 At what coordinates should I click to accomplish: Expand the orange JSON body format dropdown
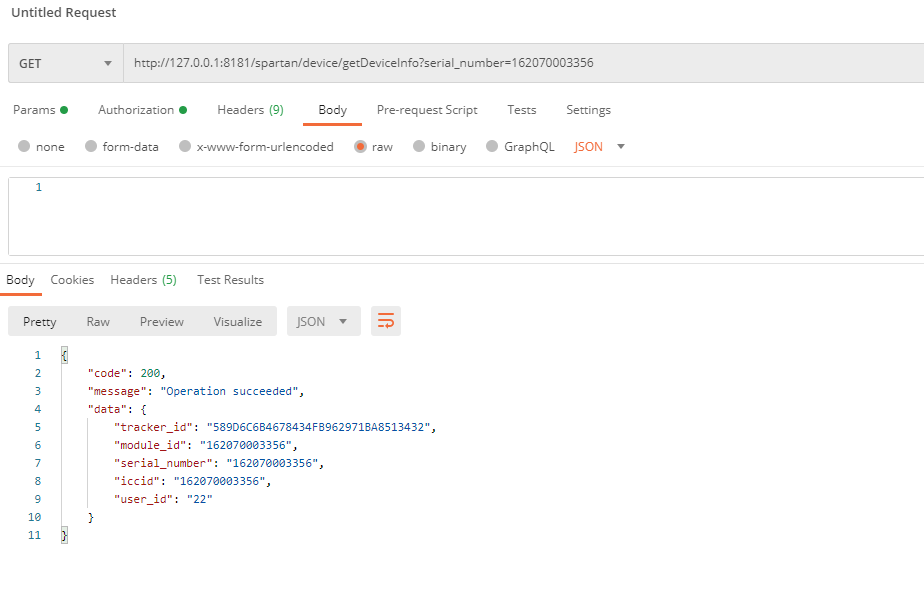tap(600, 146)
